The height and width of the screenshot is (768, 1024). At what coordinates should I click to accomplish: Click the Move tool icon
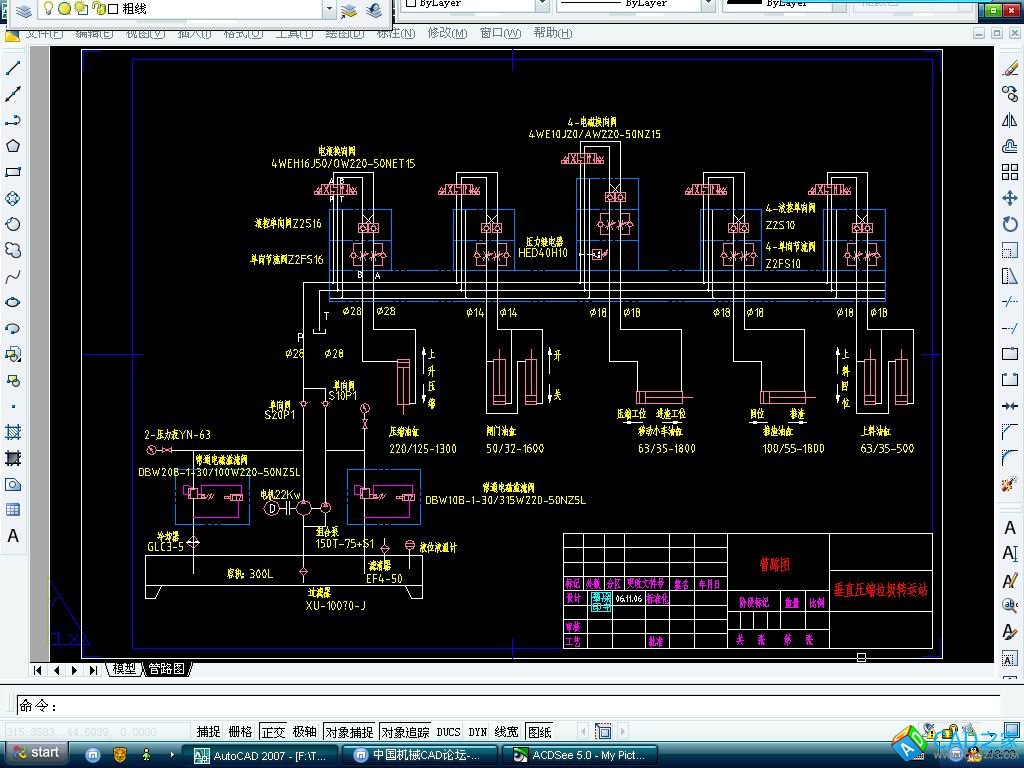[1010, 198]
